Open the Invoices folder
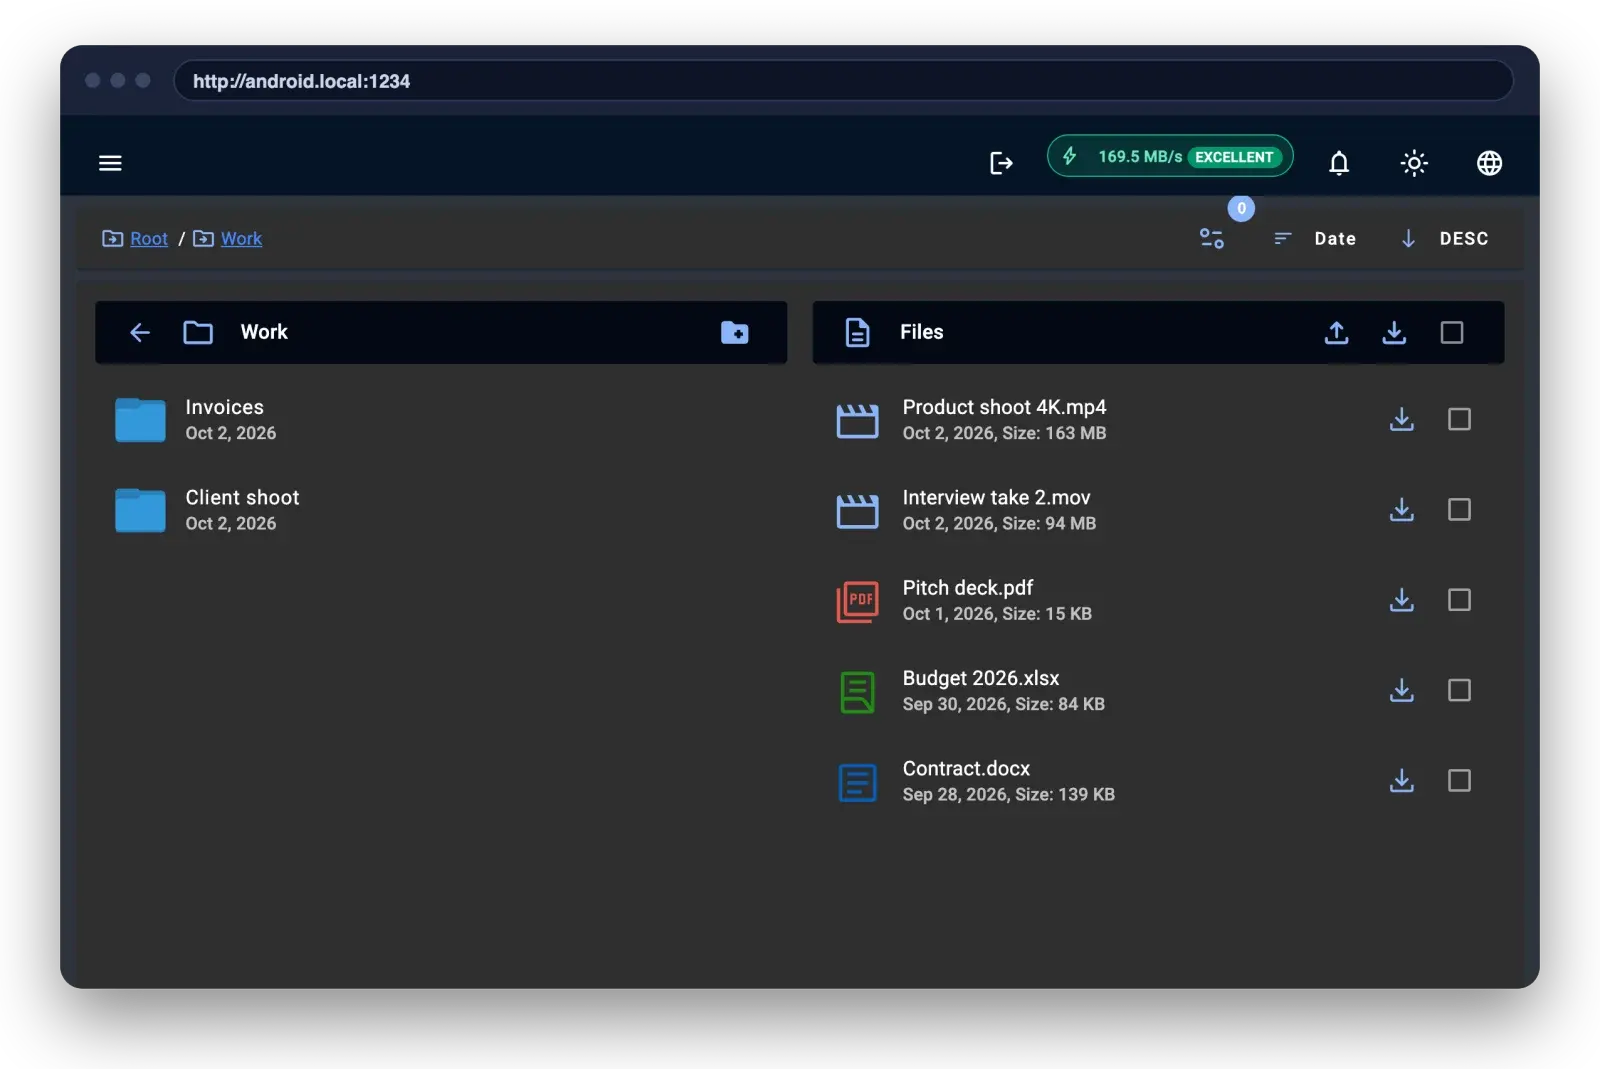 pos(441,419)
